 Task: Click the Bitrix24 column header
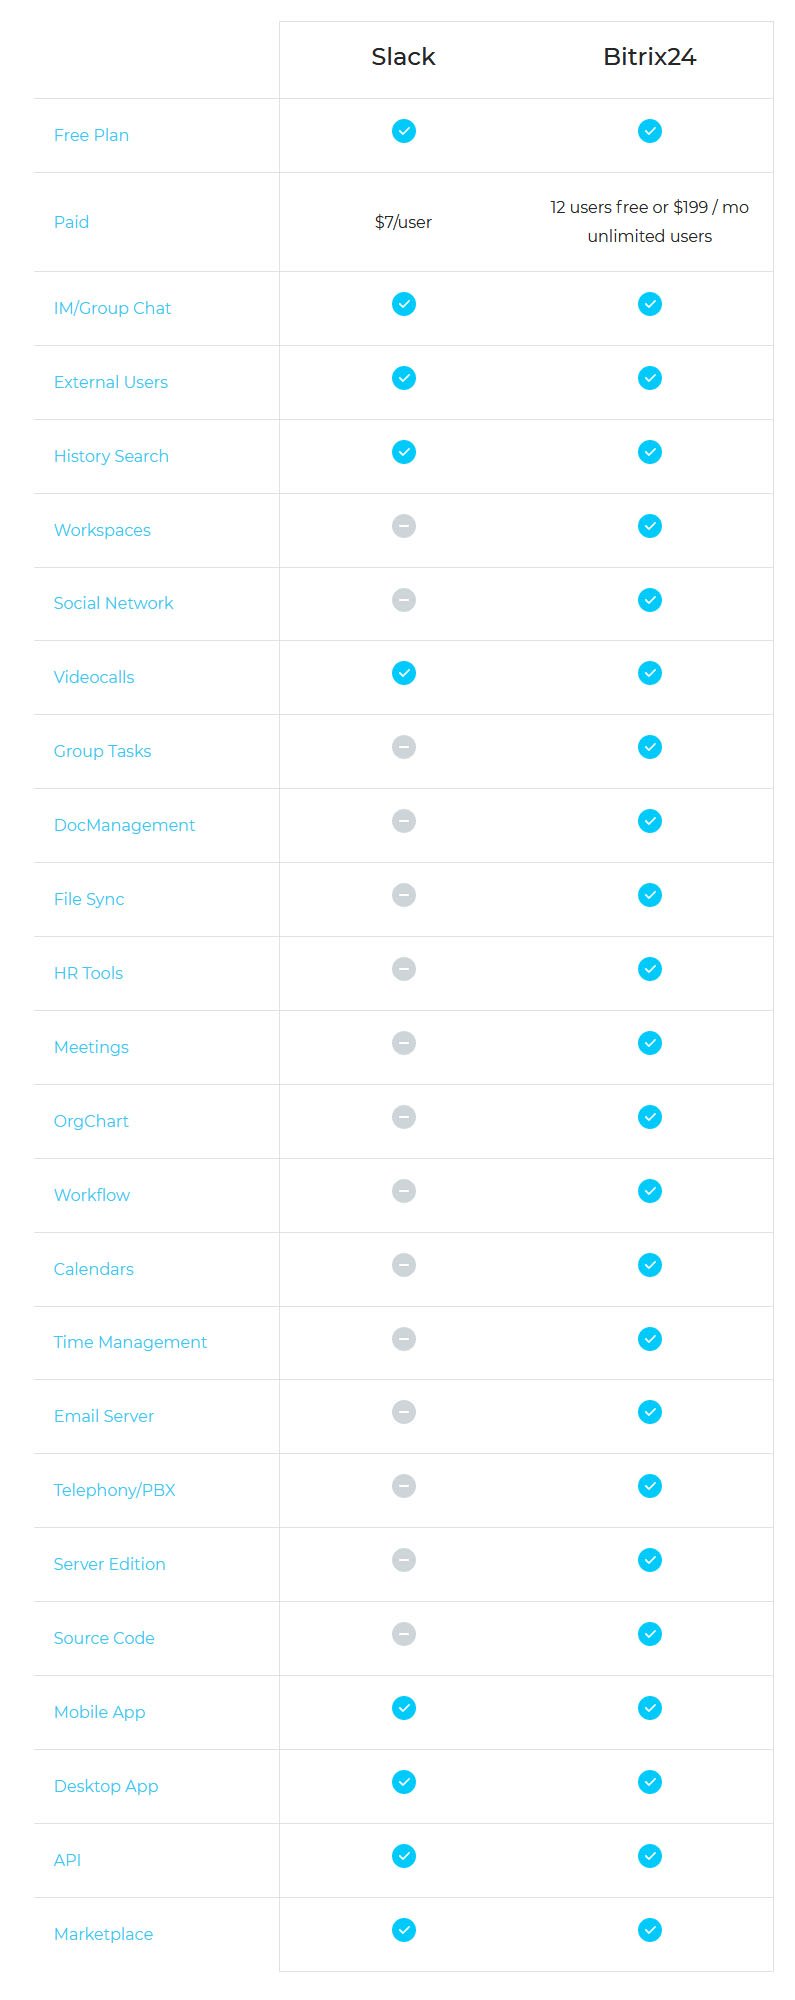point(650,57)
